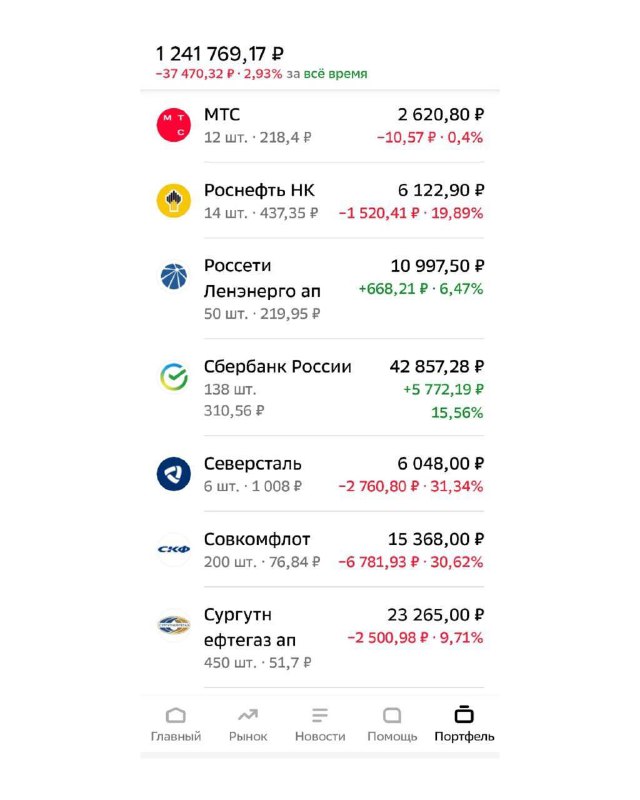The width and height of the screenshot is (640, 800).
Task: Open the МТС stock position
Action: pos(320,126)
